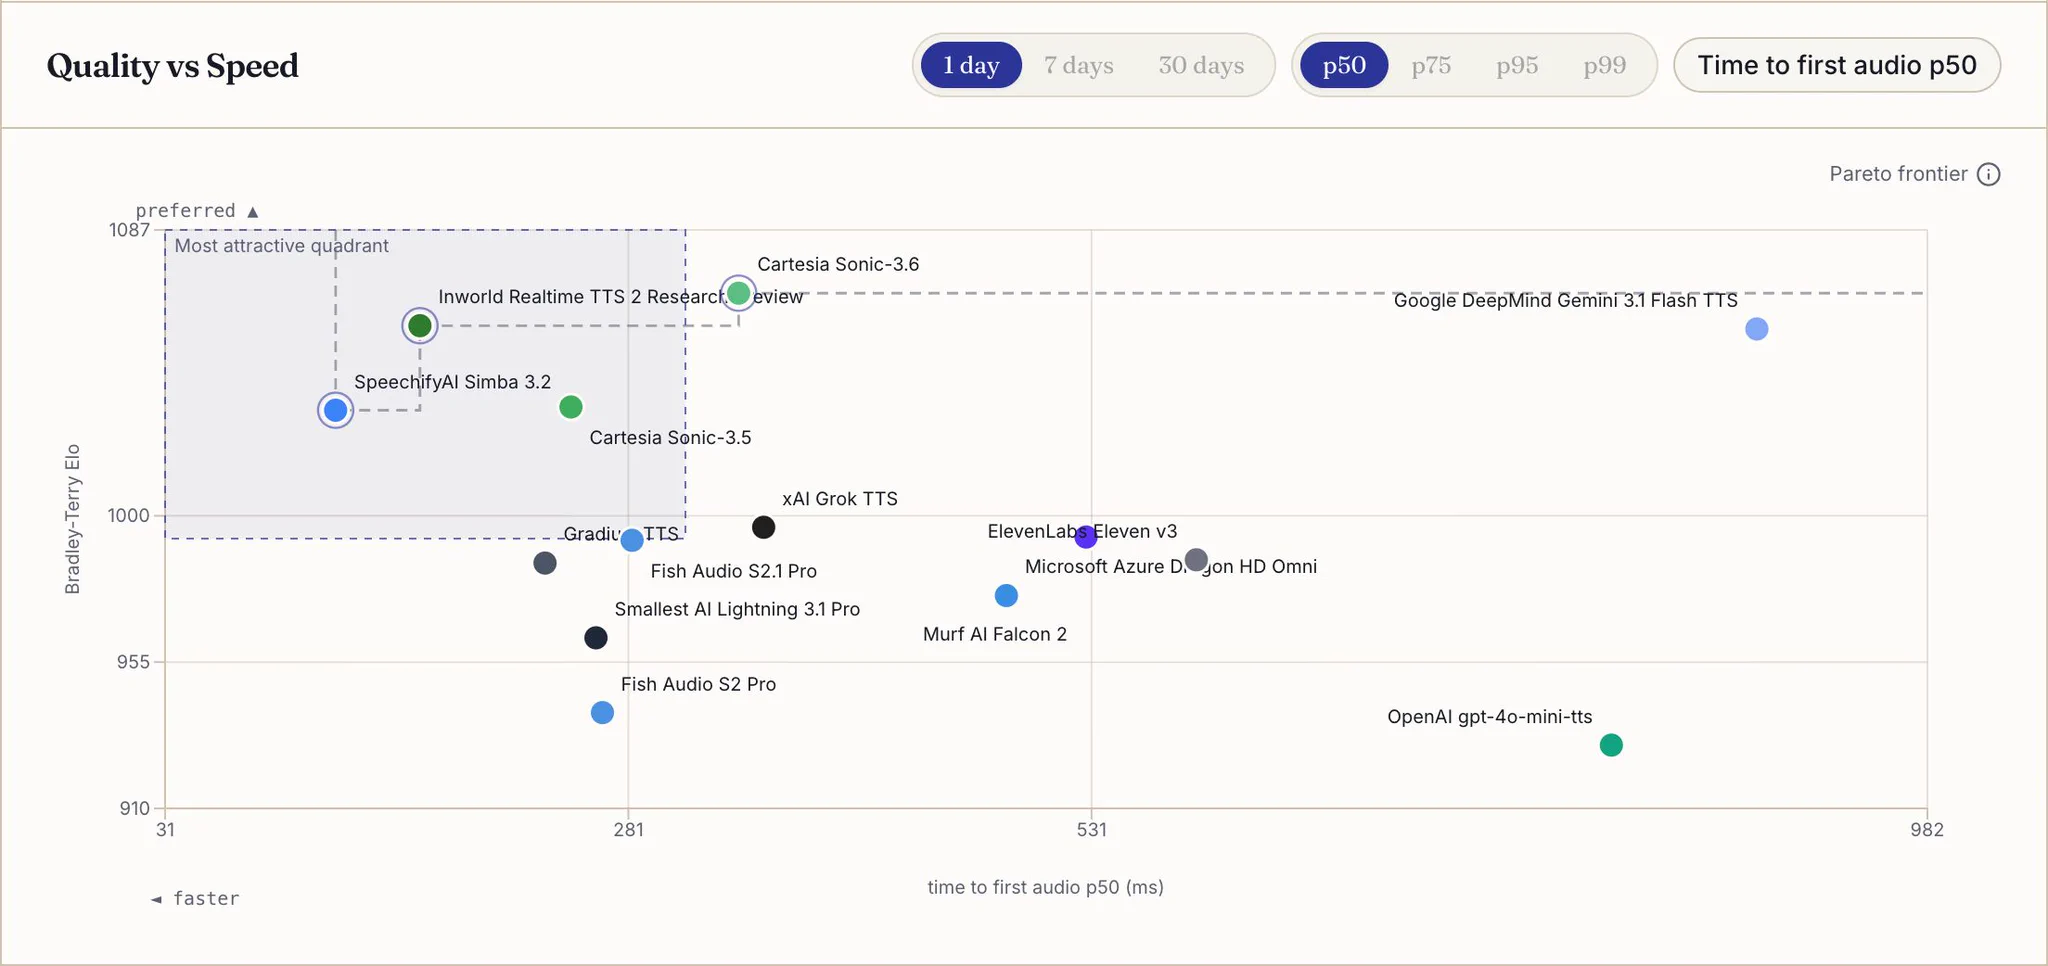Click the OpenAI gpt-4o-mini-tts dot
This screenshot has width=2048, height=966.
1611,745
